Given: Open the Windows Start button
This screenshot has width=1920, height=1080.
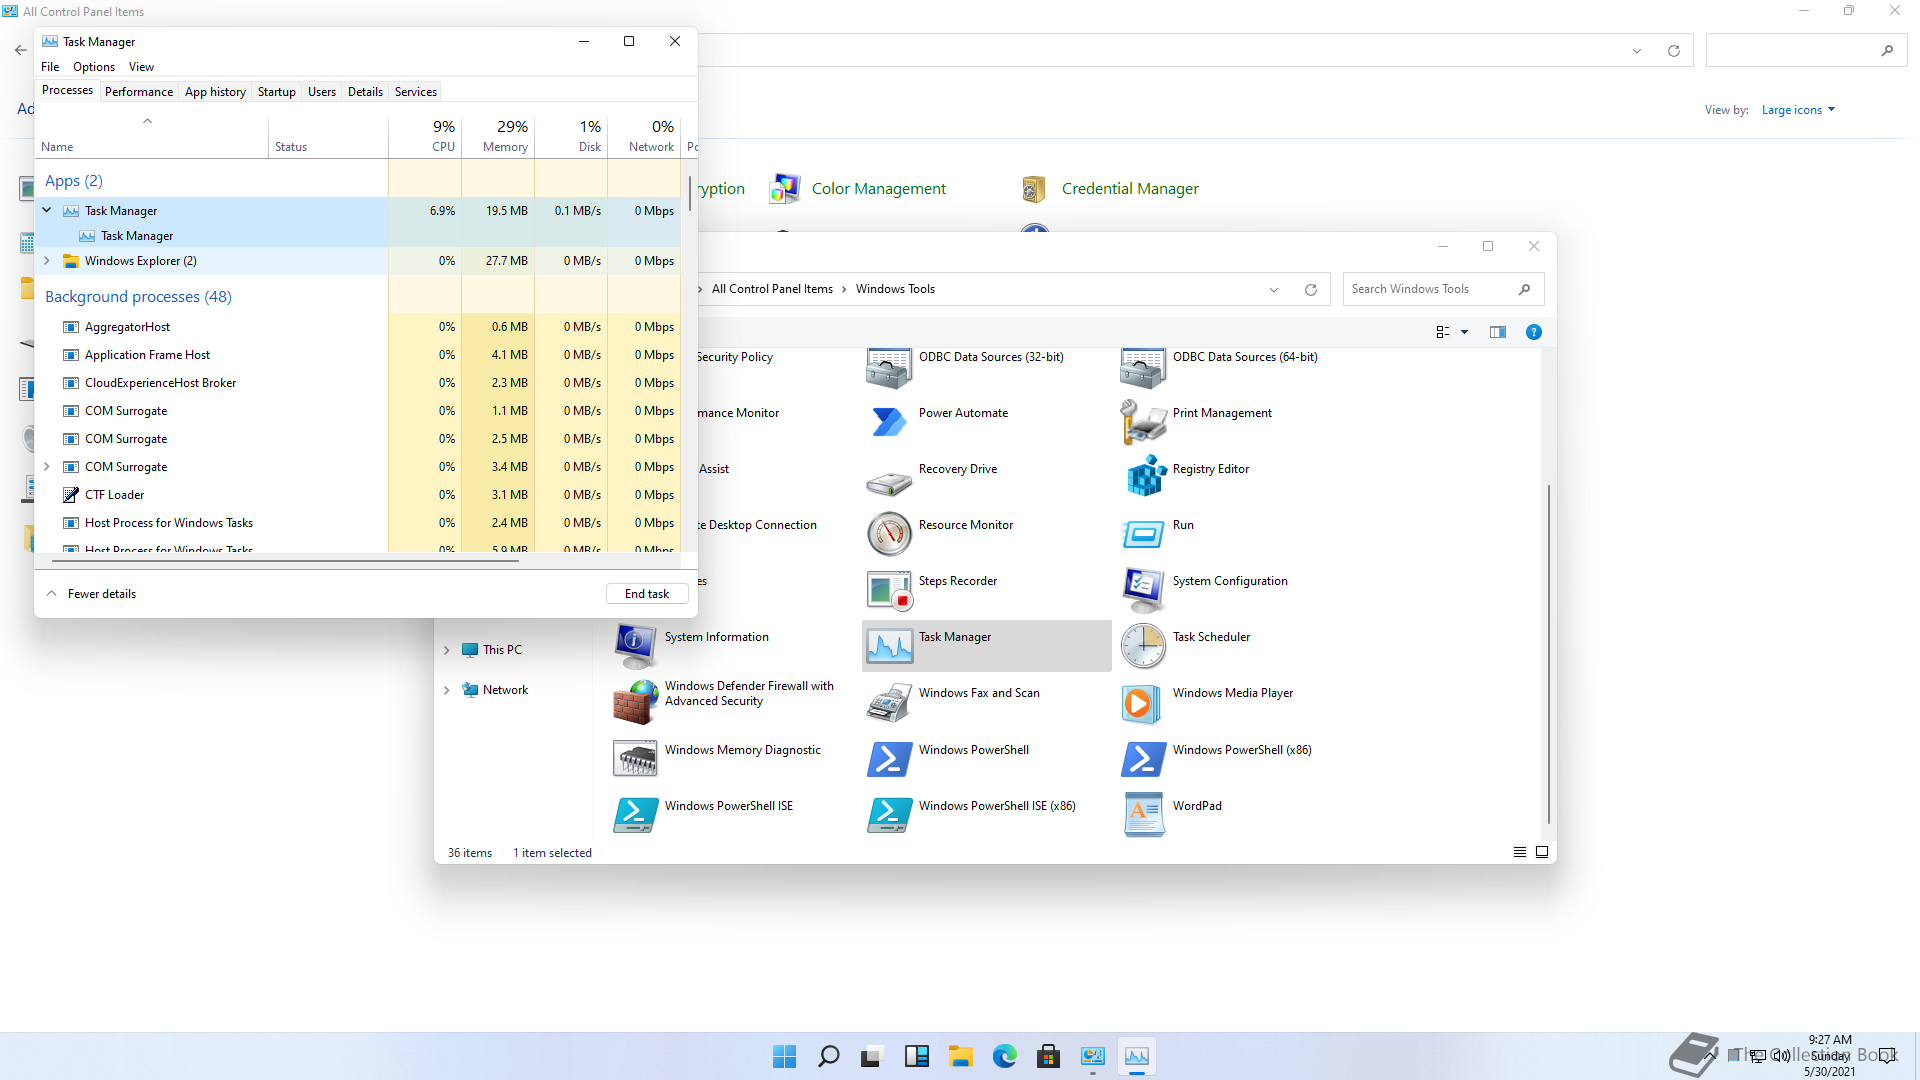Looking at the screenshot, I should coord(785,1056).
